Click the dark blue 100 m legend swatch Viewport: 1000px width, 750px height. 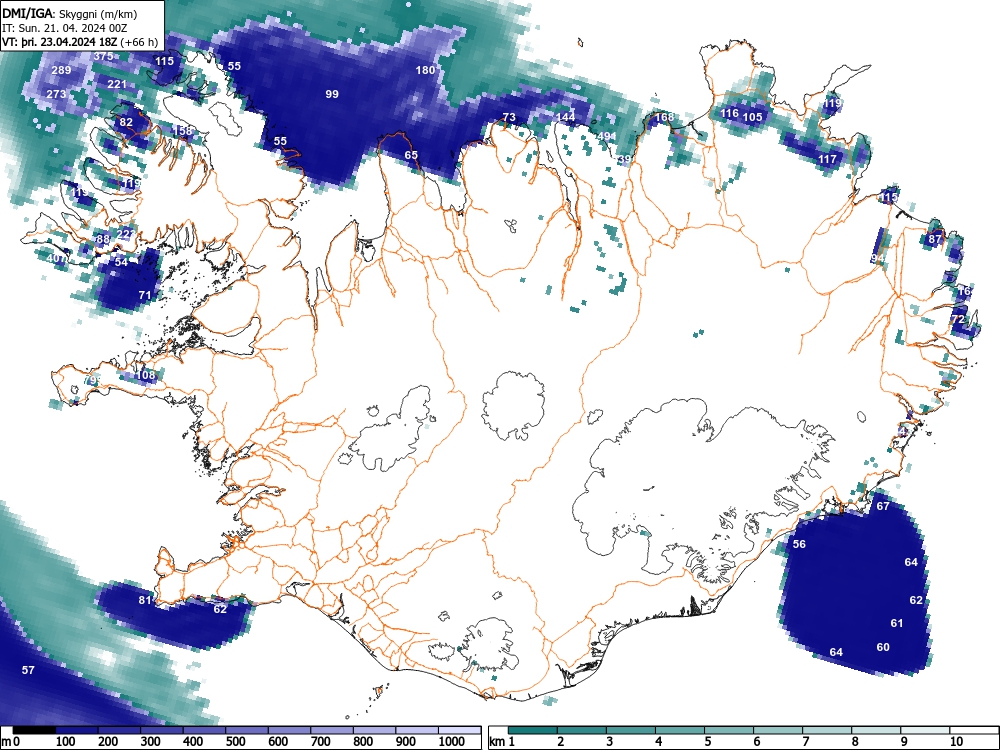click(x=77, y=730)
